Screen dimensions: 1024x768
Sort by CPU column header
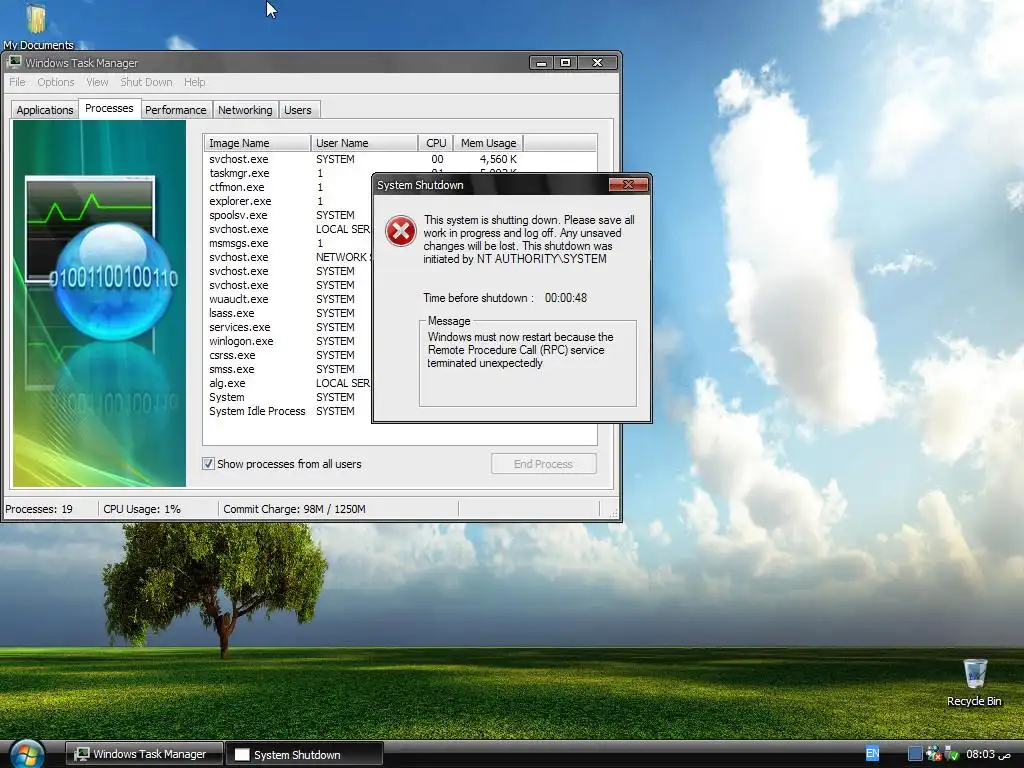click(x=436, y=143)
